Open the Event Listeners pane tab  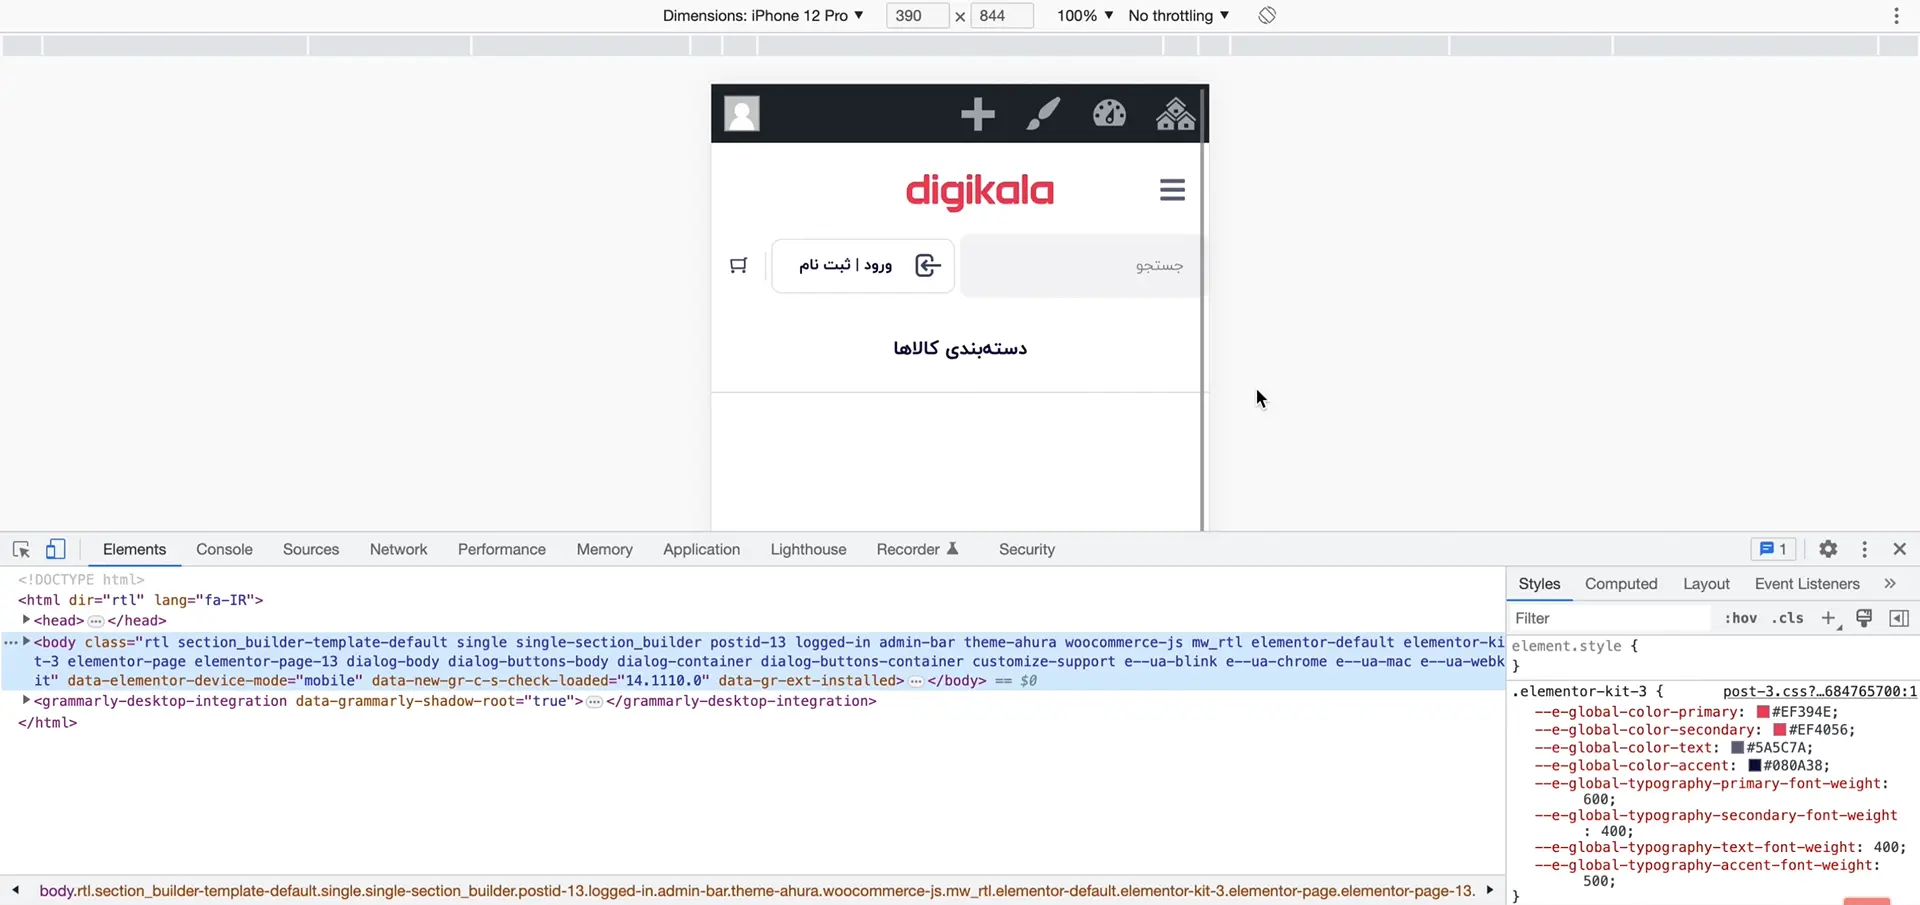(x=1807, y=584)
